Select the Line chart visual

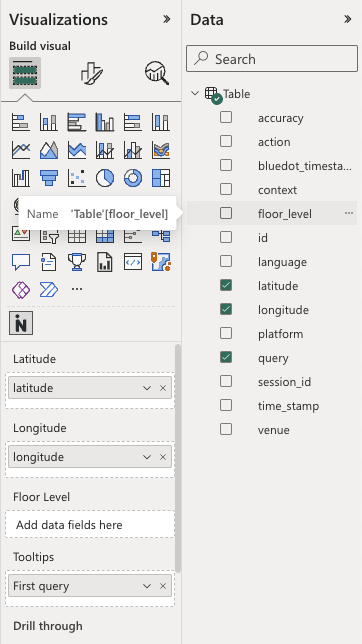click(x=21, y=150)
